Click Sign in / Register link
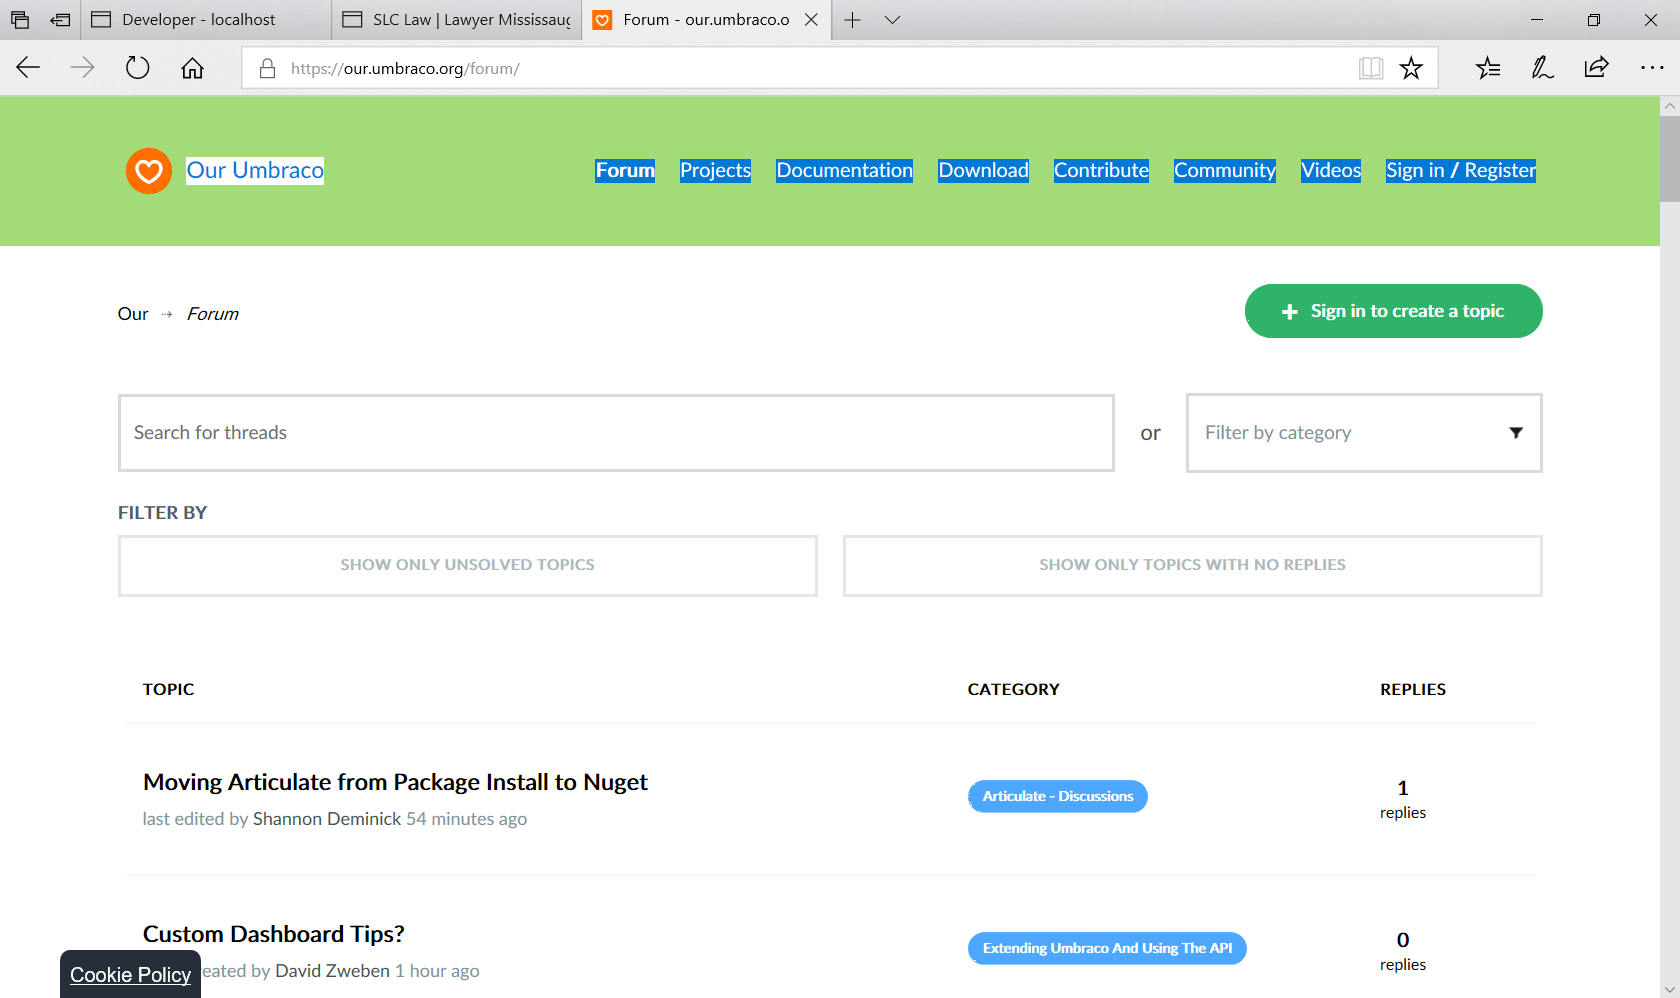 [x=1460, y=171]
